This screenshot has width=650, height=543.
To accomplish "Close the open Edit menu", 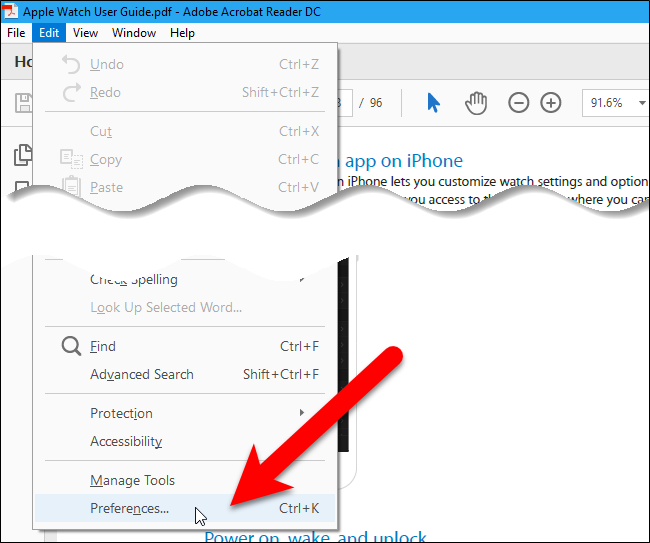I will [x=49, y=33].
